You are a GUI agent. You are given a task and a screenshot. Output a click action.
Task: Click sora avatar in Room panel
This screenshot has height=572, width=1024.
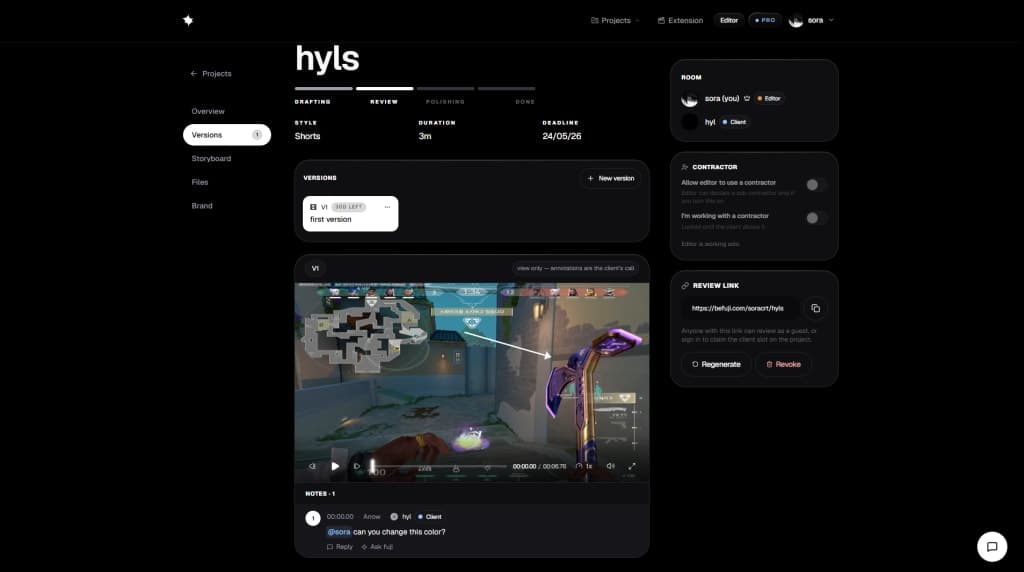tap(689, 99)
